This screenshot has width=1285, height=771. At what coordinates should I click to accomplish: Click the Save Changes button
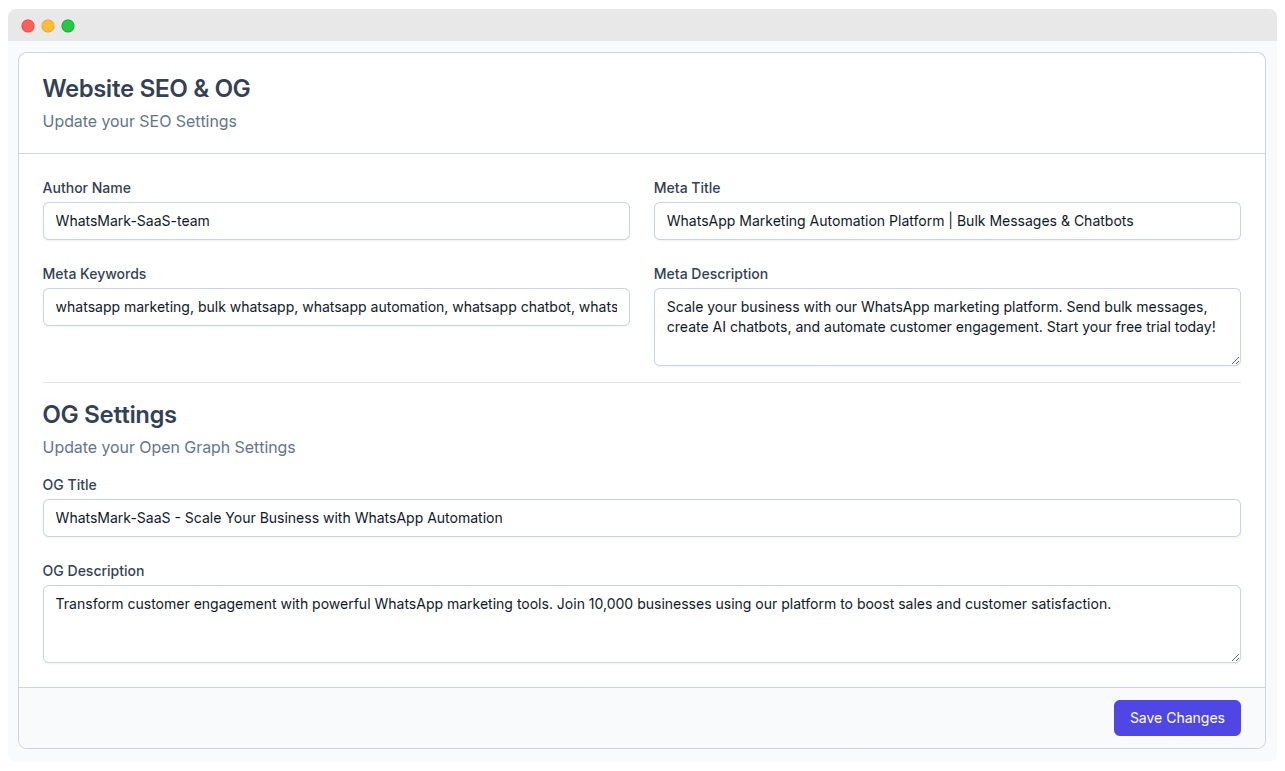click(x=1177, y=718)
